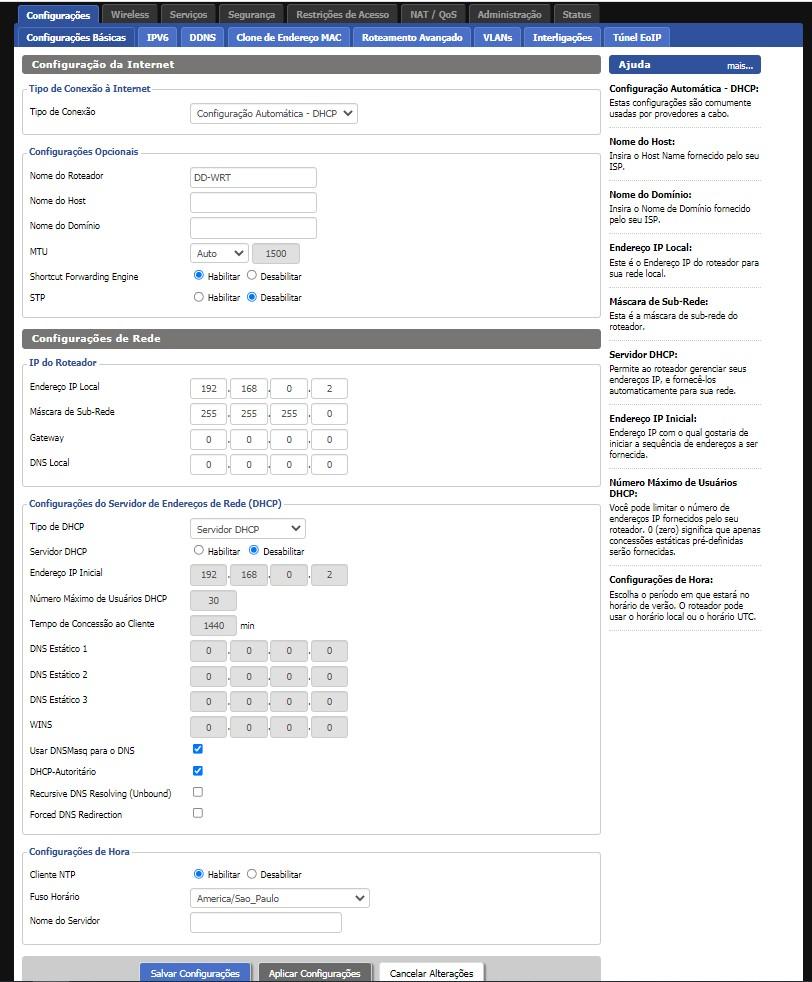Click Número Máximo de Usuários DHCP field

tap(213, 600)
